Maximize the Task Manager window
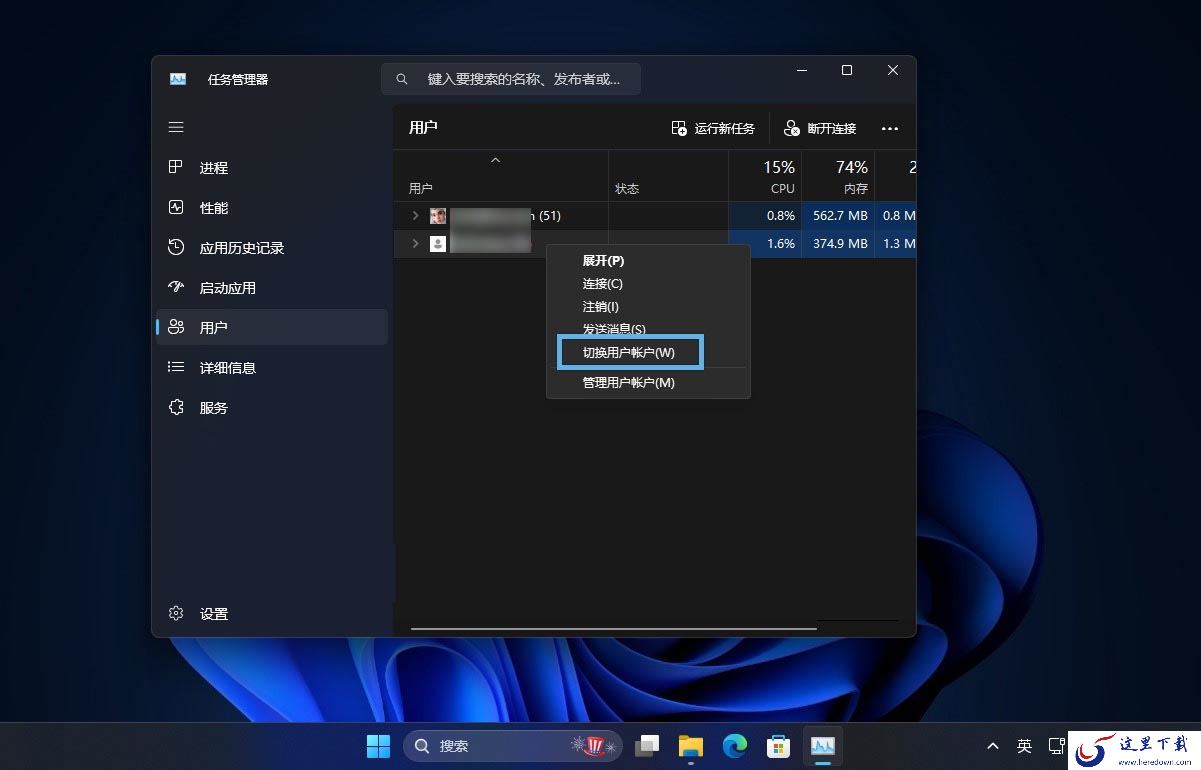 coord(847,70)
